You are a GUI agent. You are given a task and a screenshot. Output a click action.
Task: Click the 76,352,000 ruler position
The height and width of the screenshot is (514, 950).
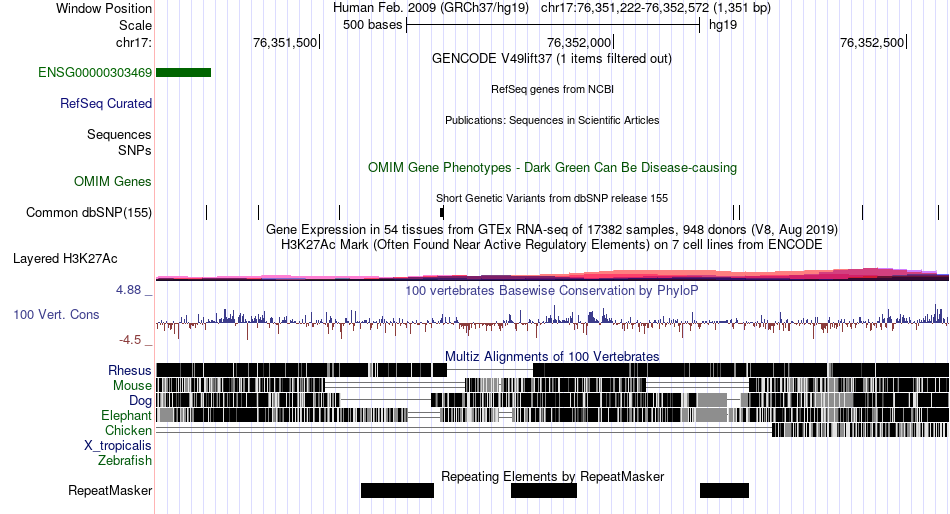pyautogui.click(x=579, y=42)
